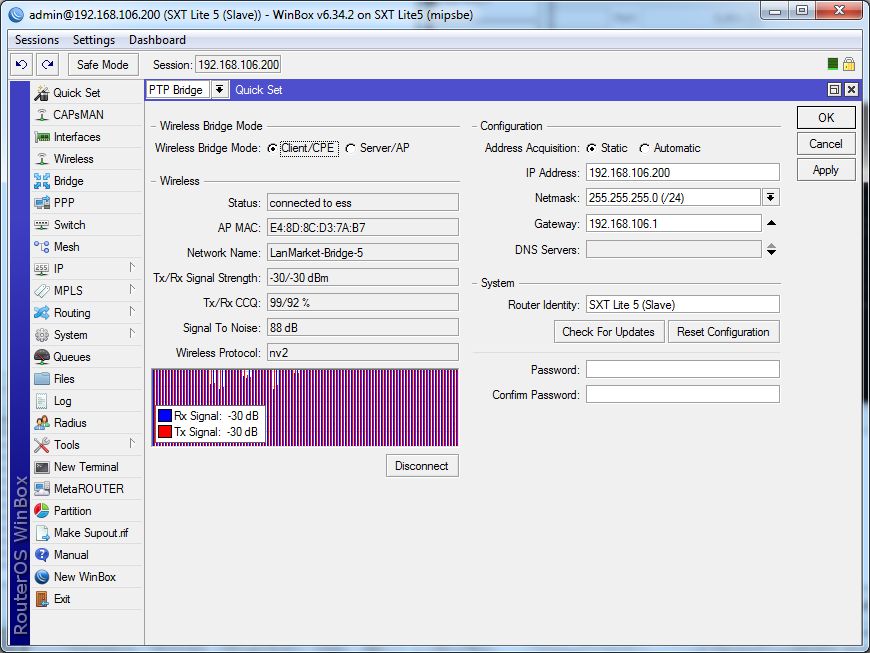Image resolution: width=870 pixels, height=653 pixels.
Task: Click the Gateway input field
Action: [674, 224]
